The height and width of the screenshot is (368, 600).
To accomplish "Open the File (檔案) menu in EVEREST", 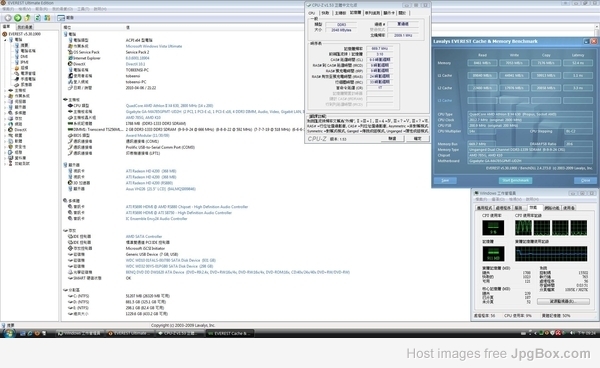I will (x=8, y=9).
